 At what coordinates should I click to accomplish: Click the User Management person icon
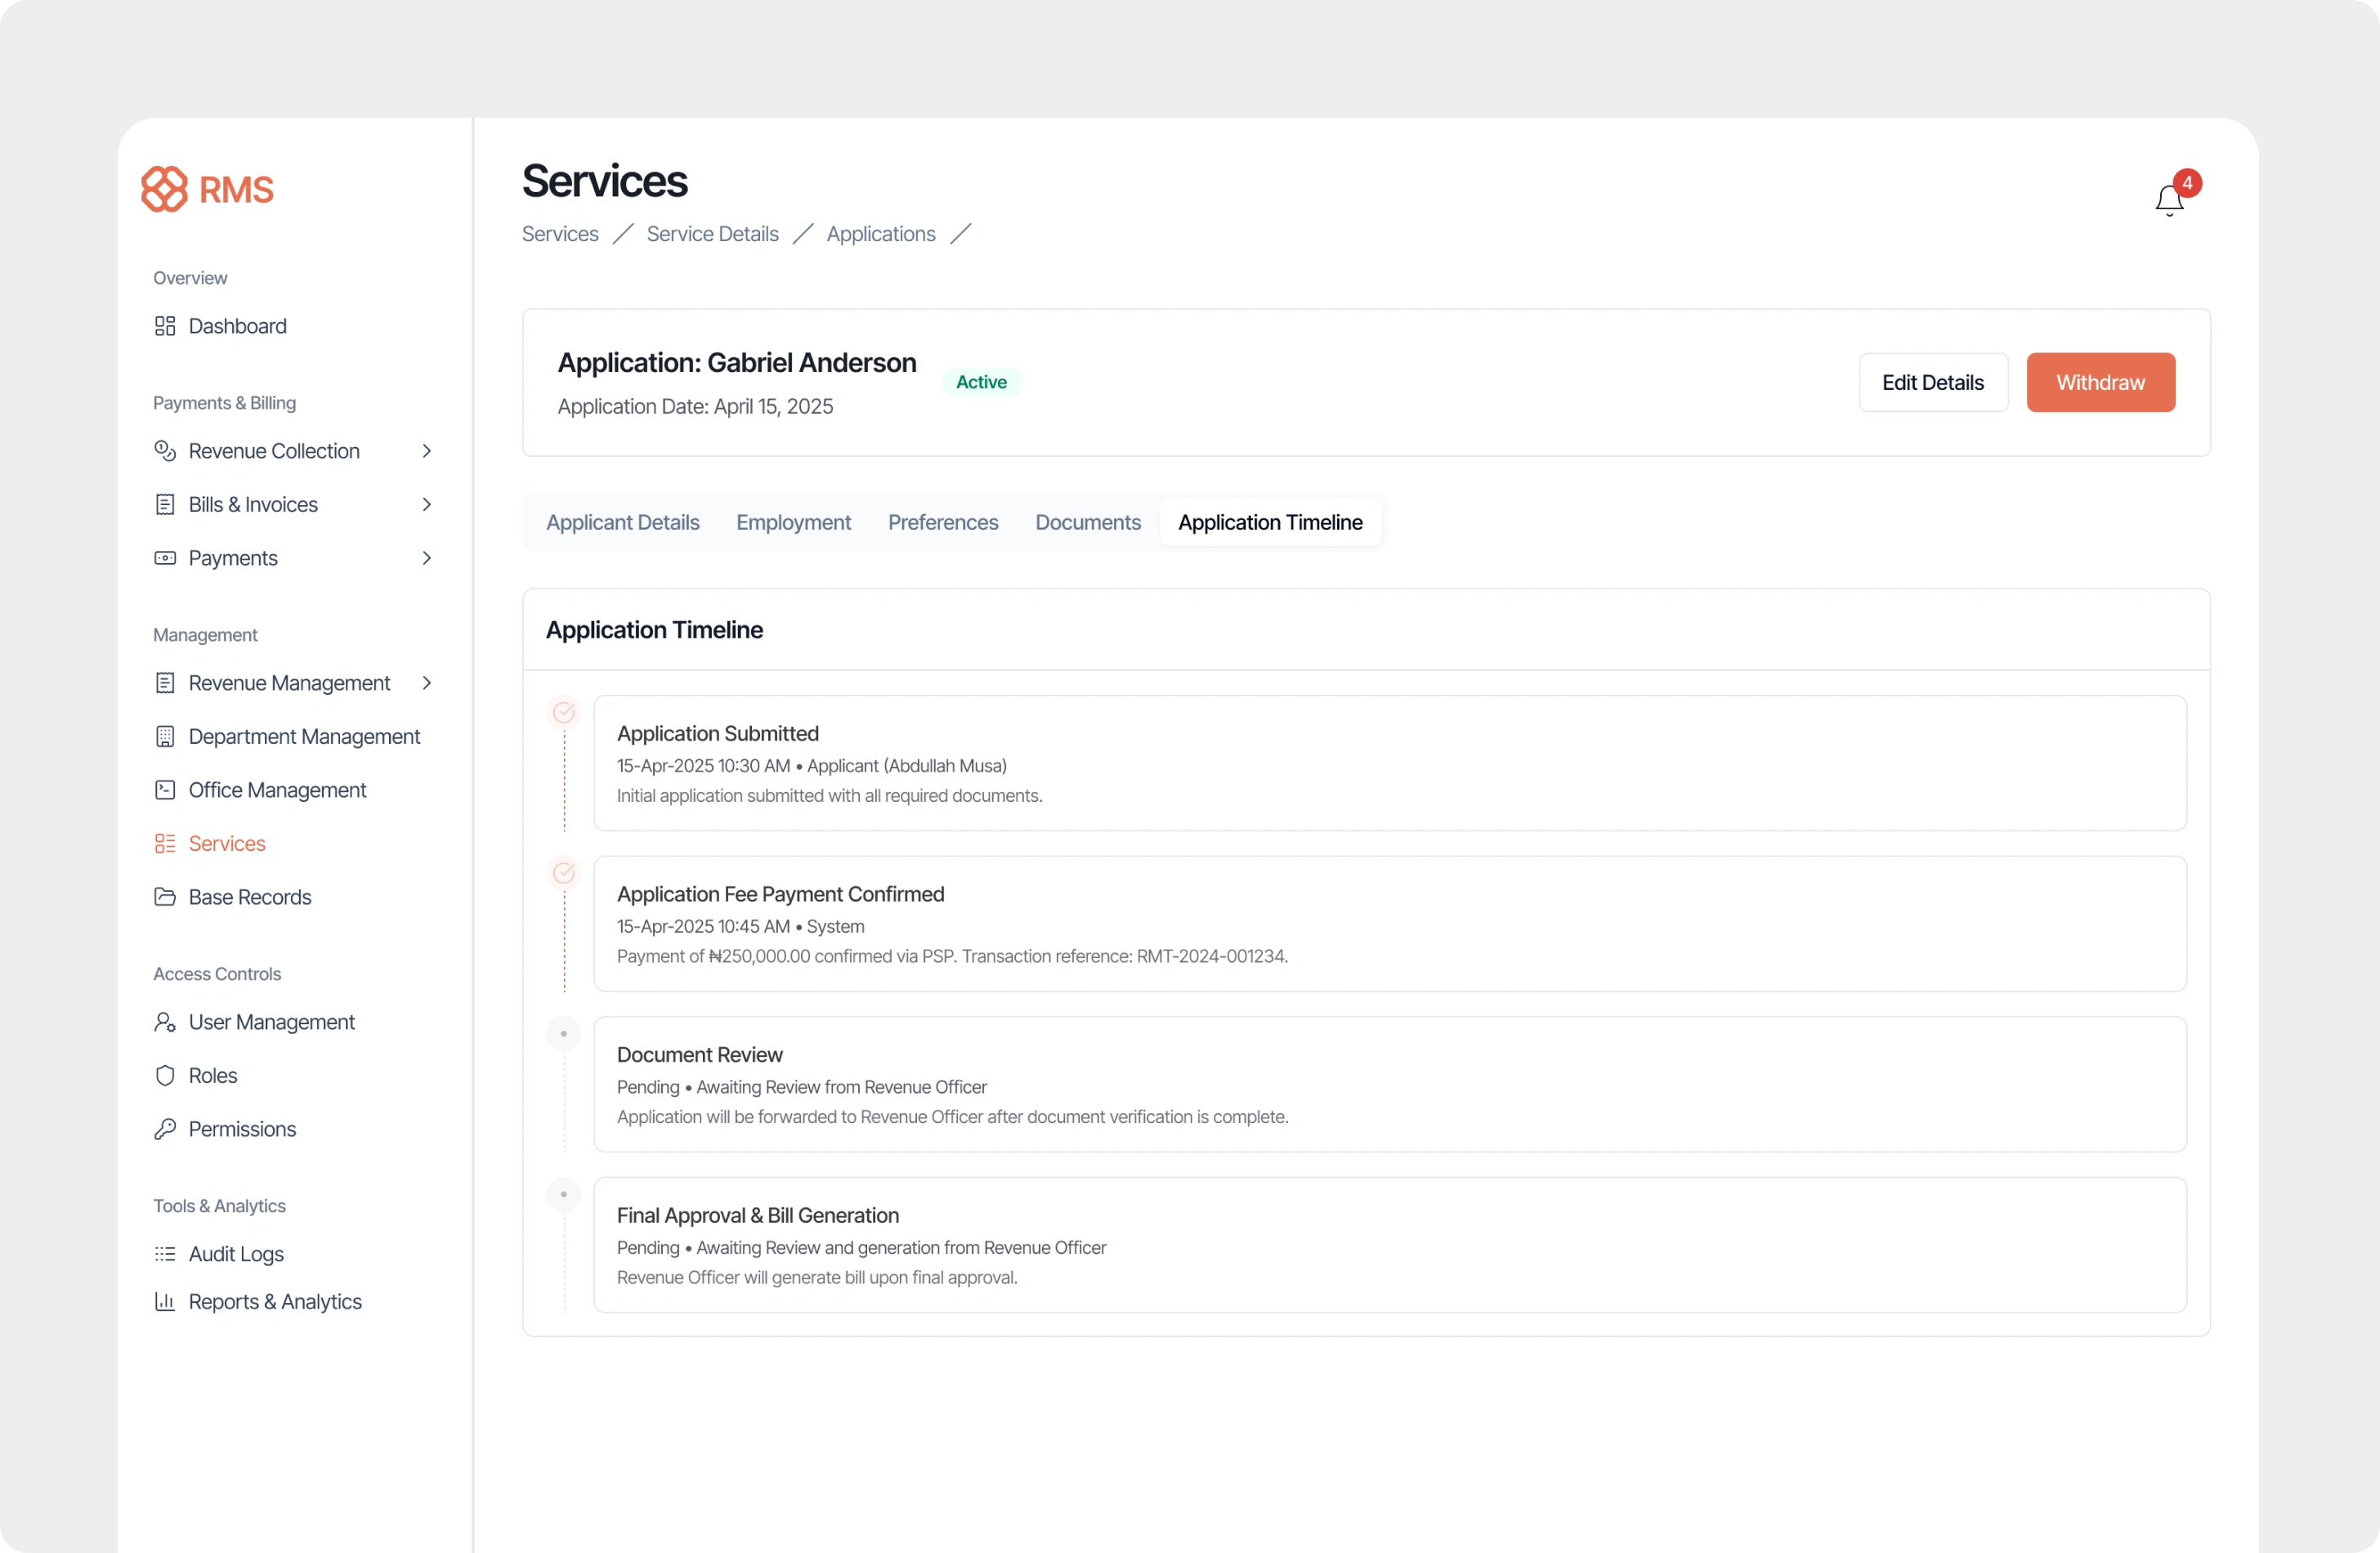165,1022
